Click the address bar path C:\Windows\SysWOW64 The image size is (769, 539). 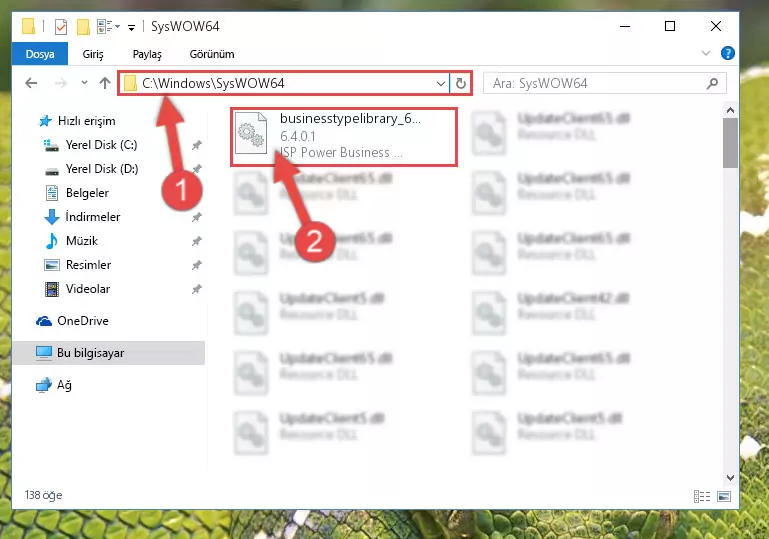[x=213, y=83]
